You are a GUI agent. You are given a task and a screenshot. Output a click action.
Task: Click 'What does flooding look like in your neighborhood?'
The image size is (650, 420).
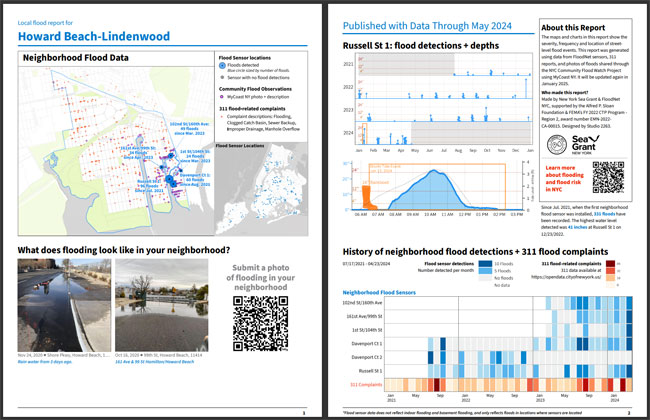tap(124, 250)
